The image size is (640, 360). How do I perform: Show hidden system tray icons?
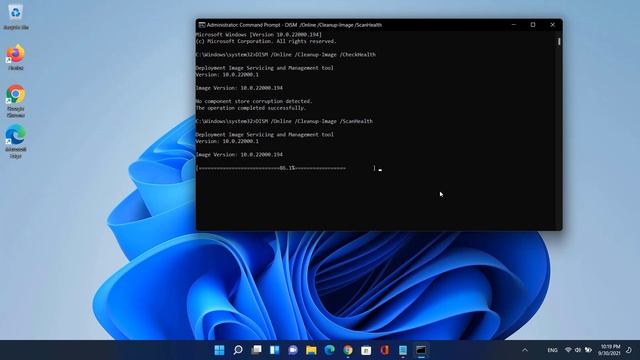[525, 350]
